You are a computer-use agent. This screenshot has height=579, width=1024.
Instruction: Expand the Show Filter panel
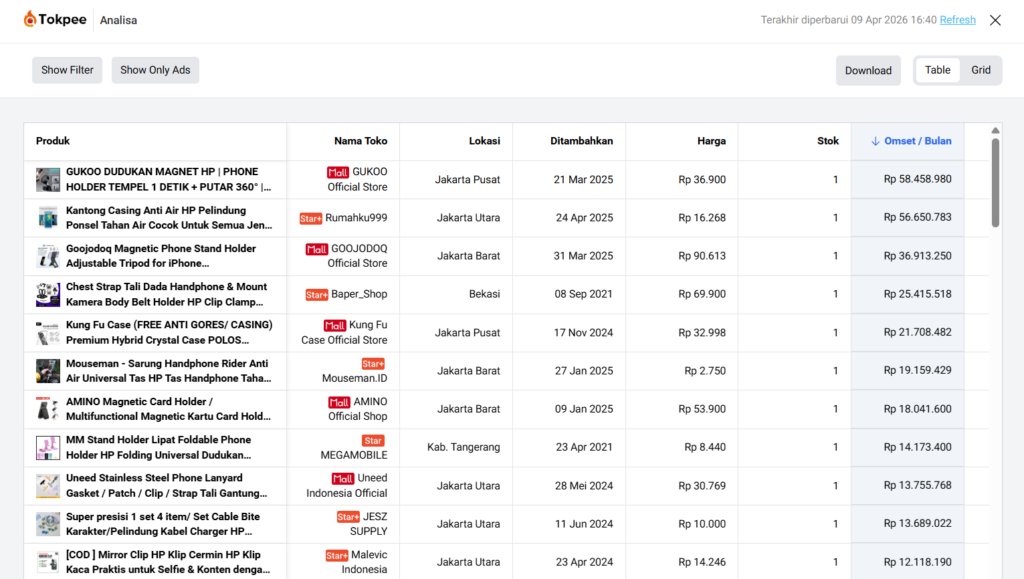67,70
